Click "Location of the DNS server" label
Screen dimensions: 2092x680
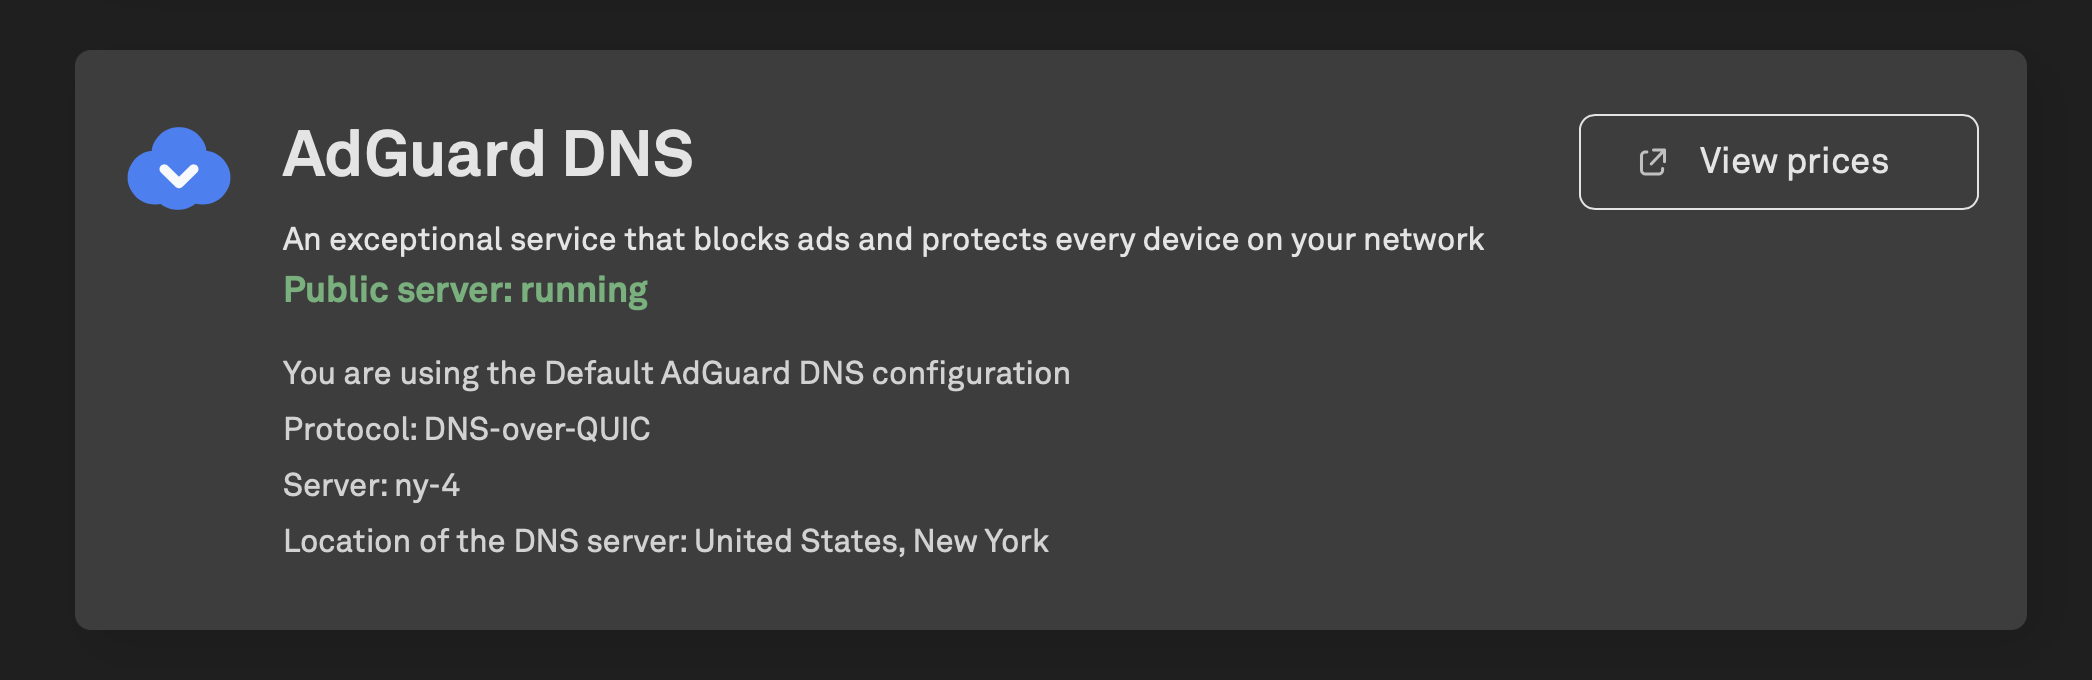485,541
